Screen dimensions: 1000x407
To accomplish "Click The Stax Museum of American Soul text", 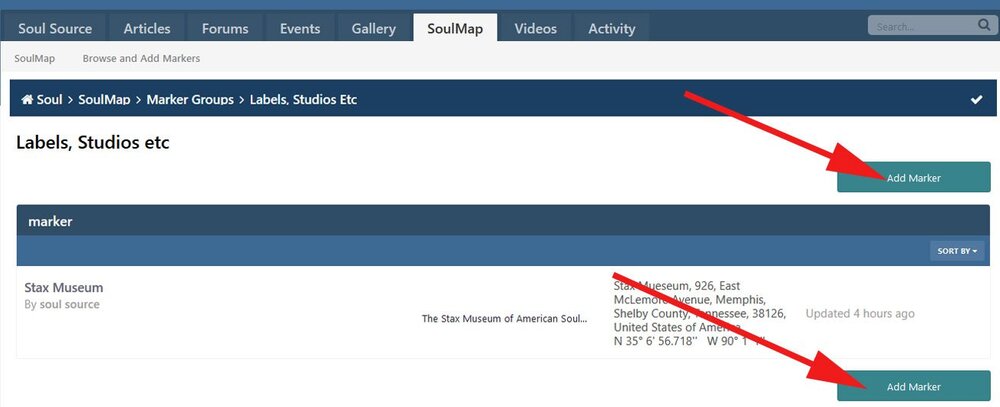I will pos(504,318).
